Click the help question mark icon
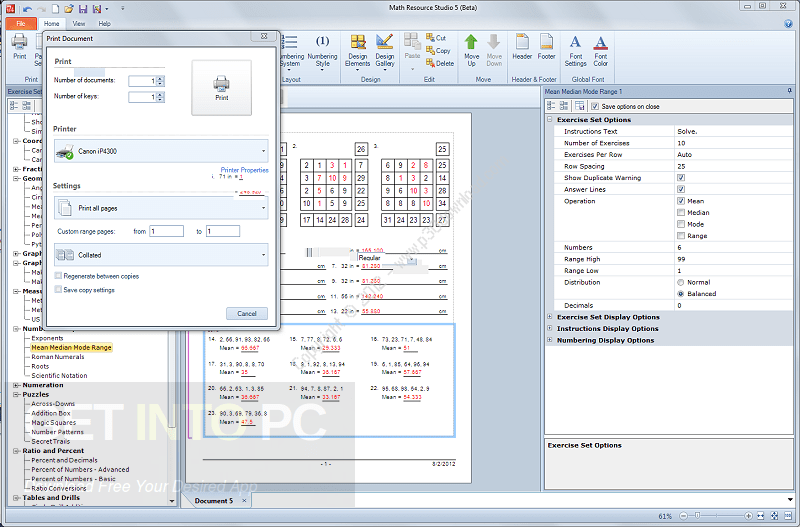 (788, 23)
